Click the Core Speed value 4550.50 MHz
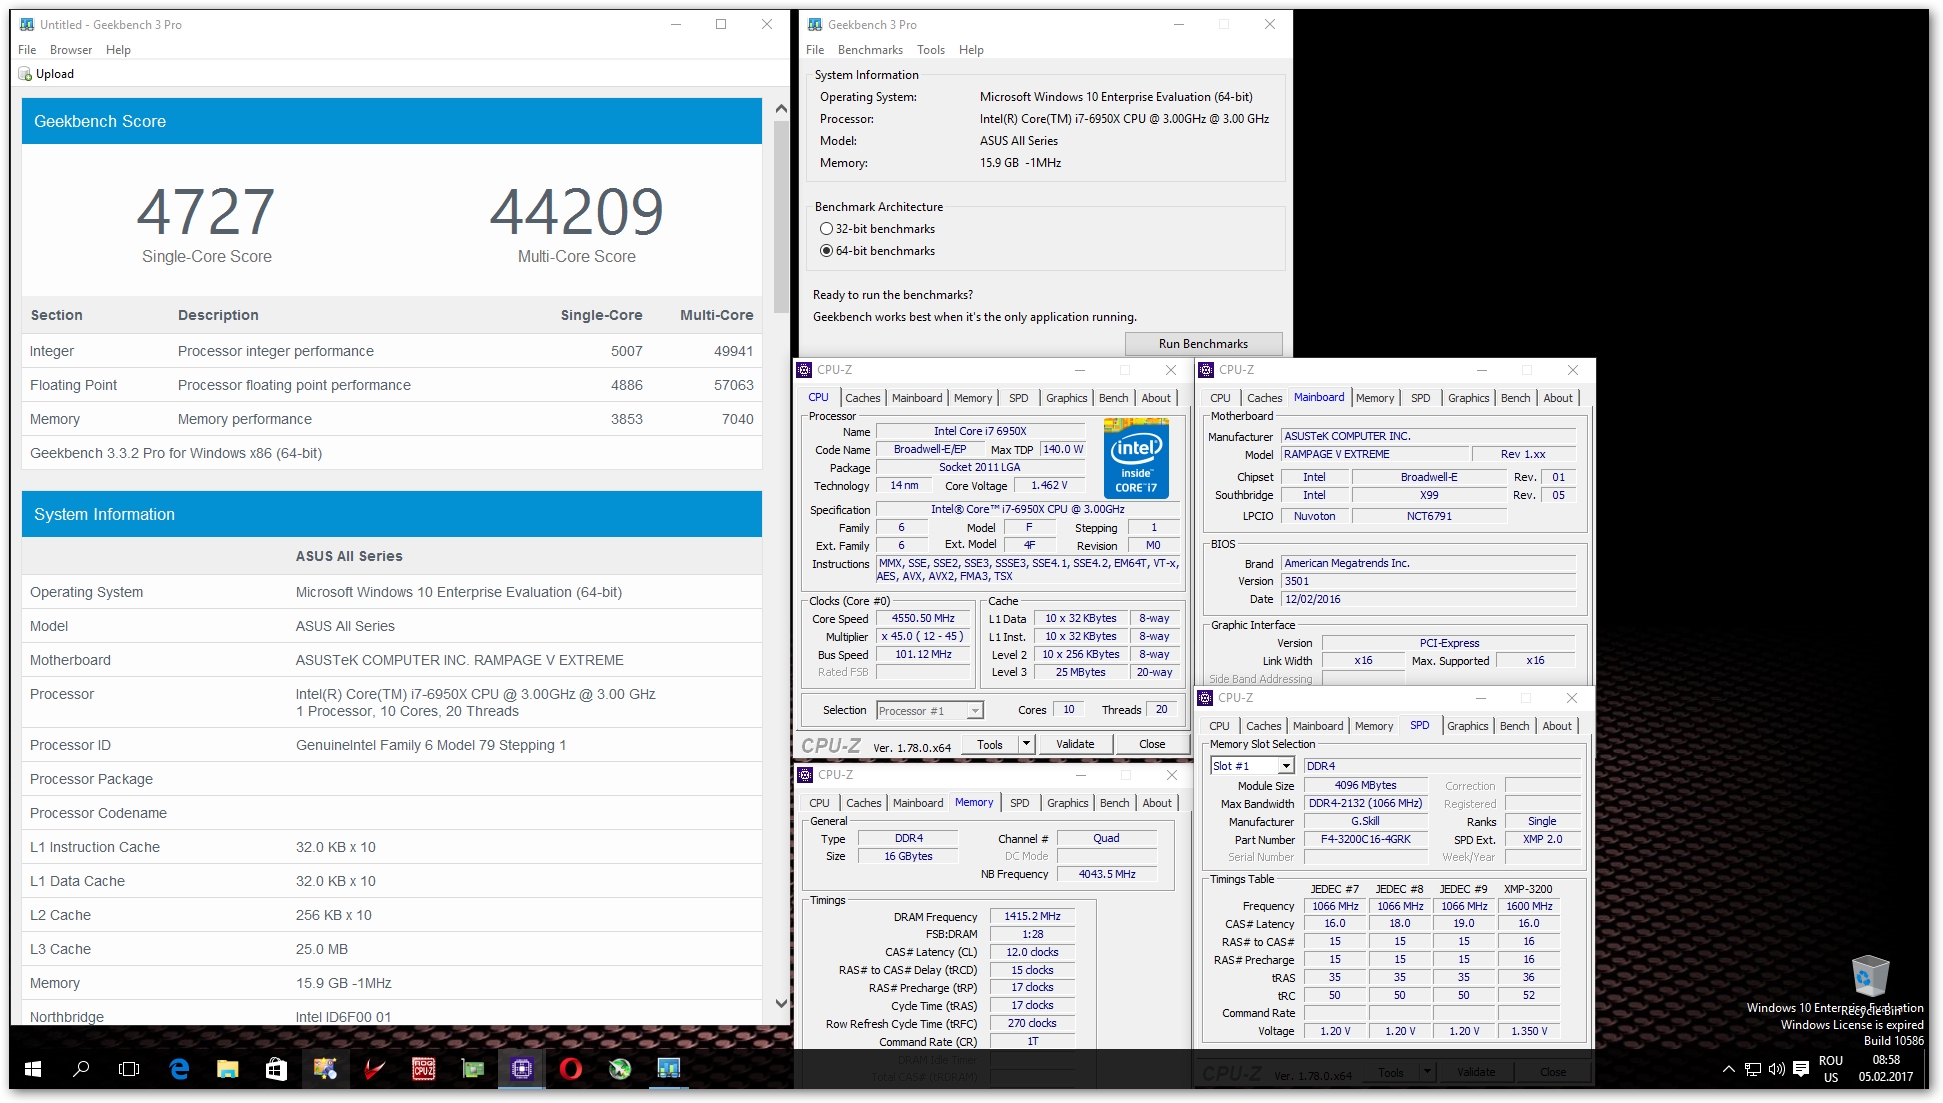1943x1103 pixels. pyautogui.click(x=923, y=619)
